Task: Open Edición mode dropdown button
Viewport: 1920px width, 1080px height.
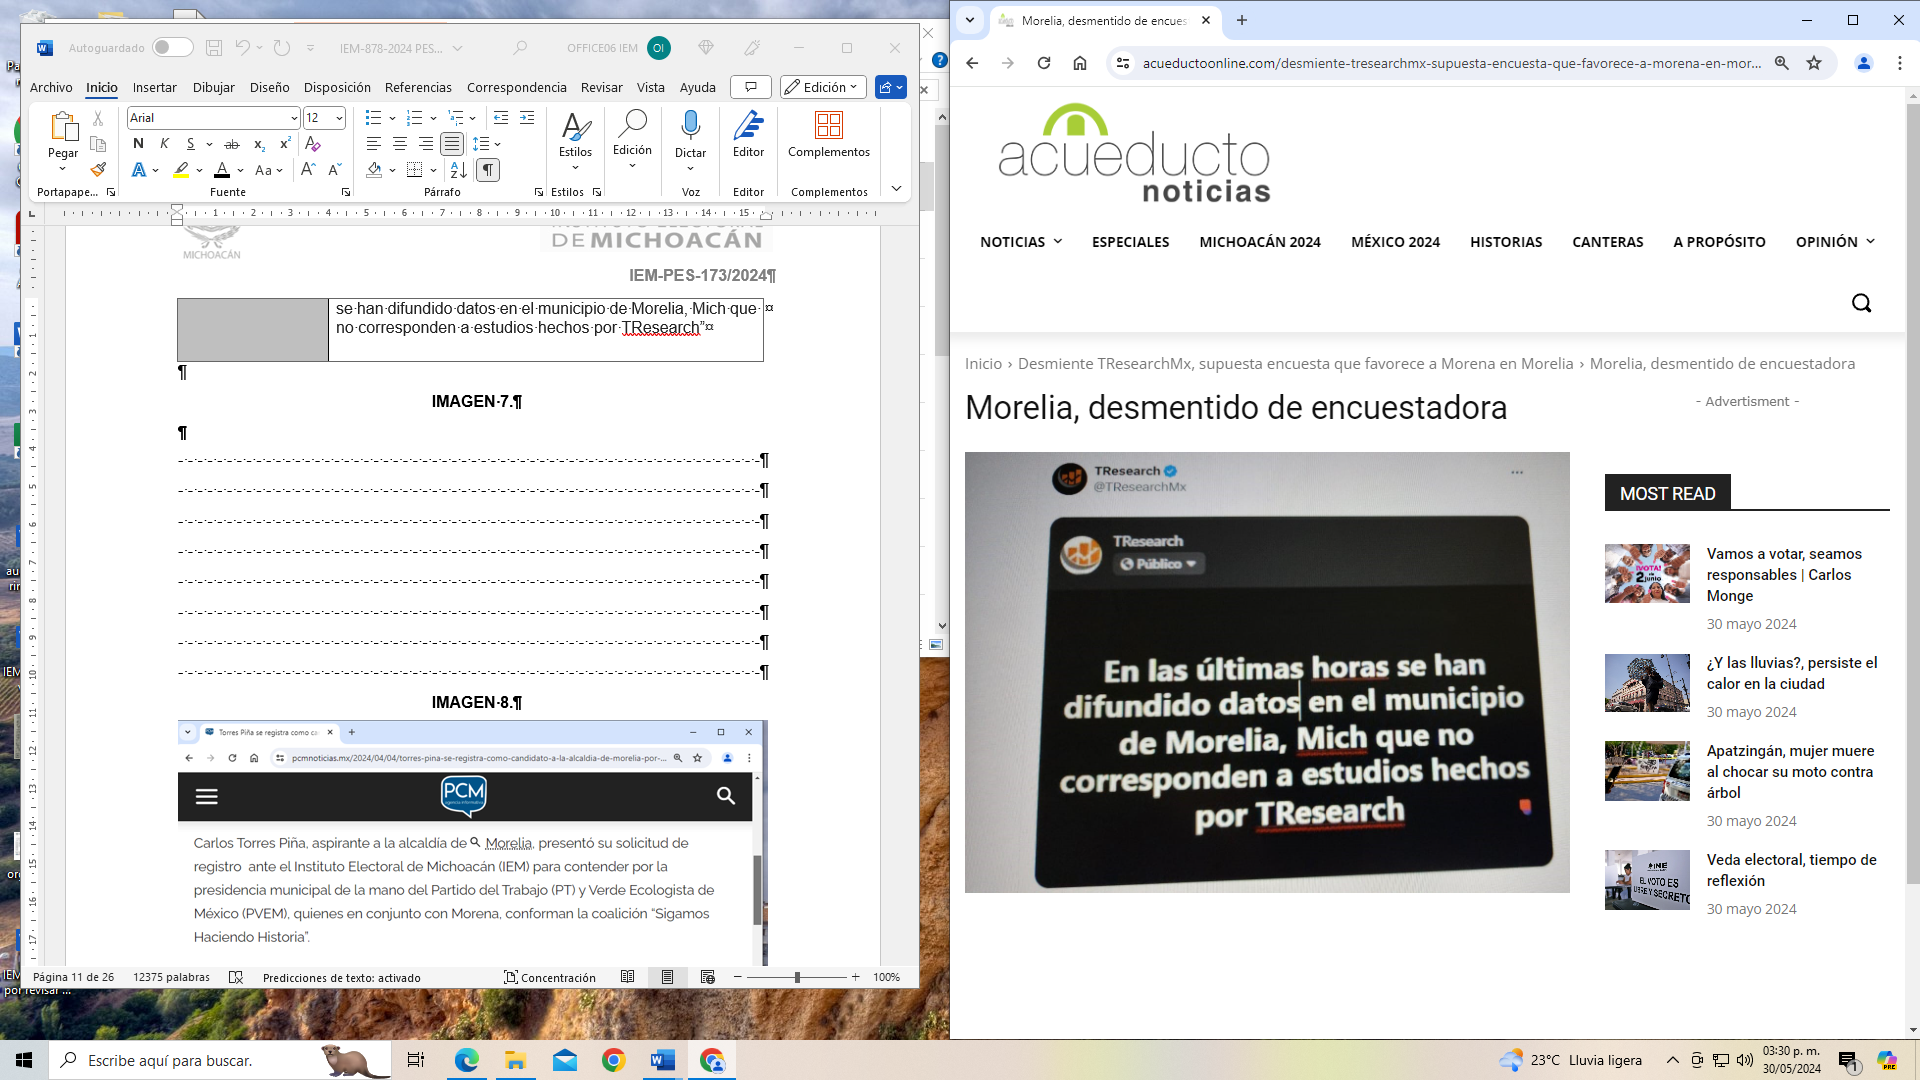Action: [823, 87]
